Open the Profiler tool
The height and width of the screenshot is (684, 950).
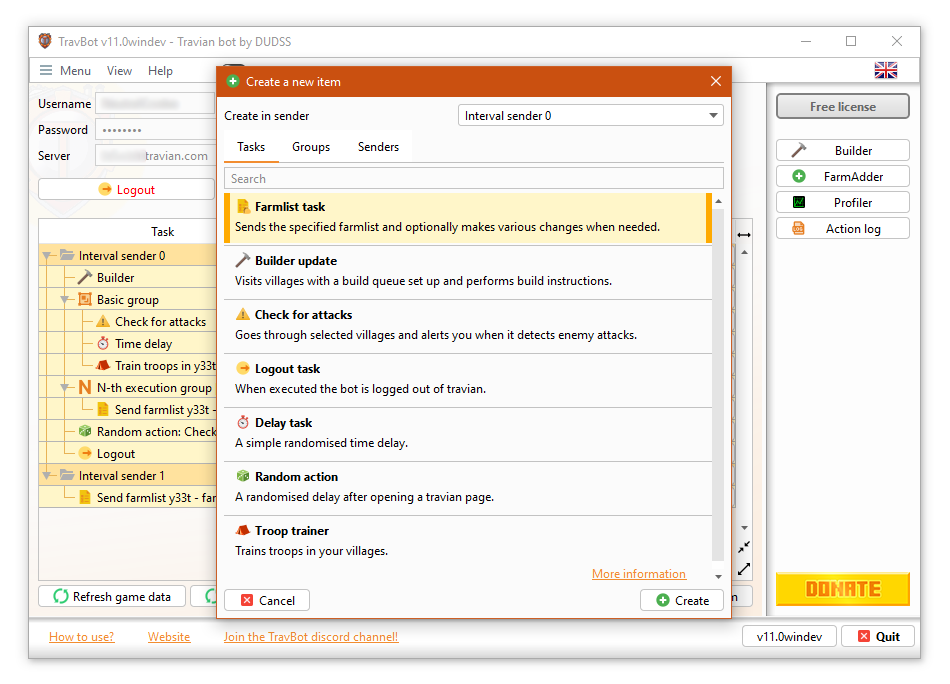click(842, 202)
